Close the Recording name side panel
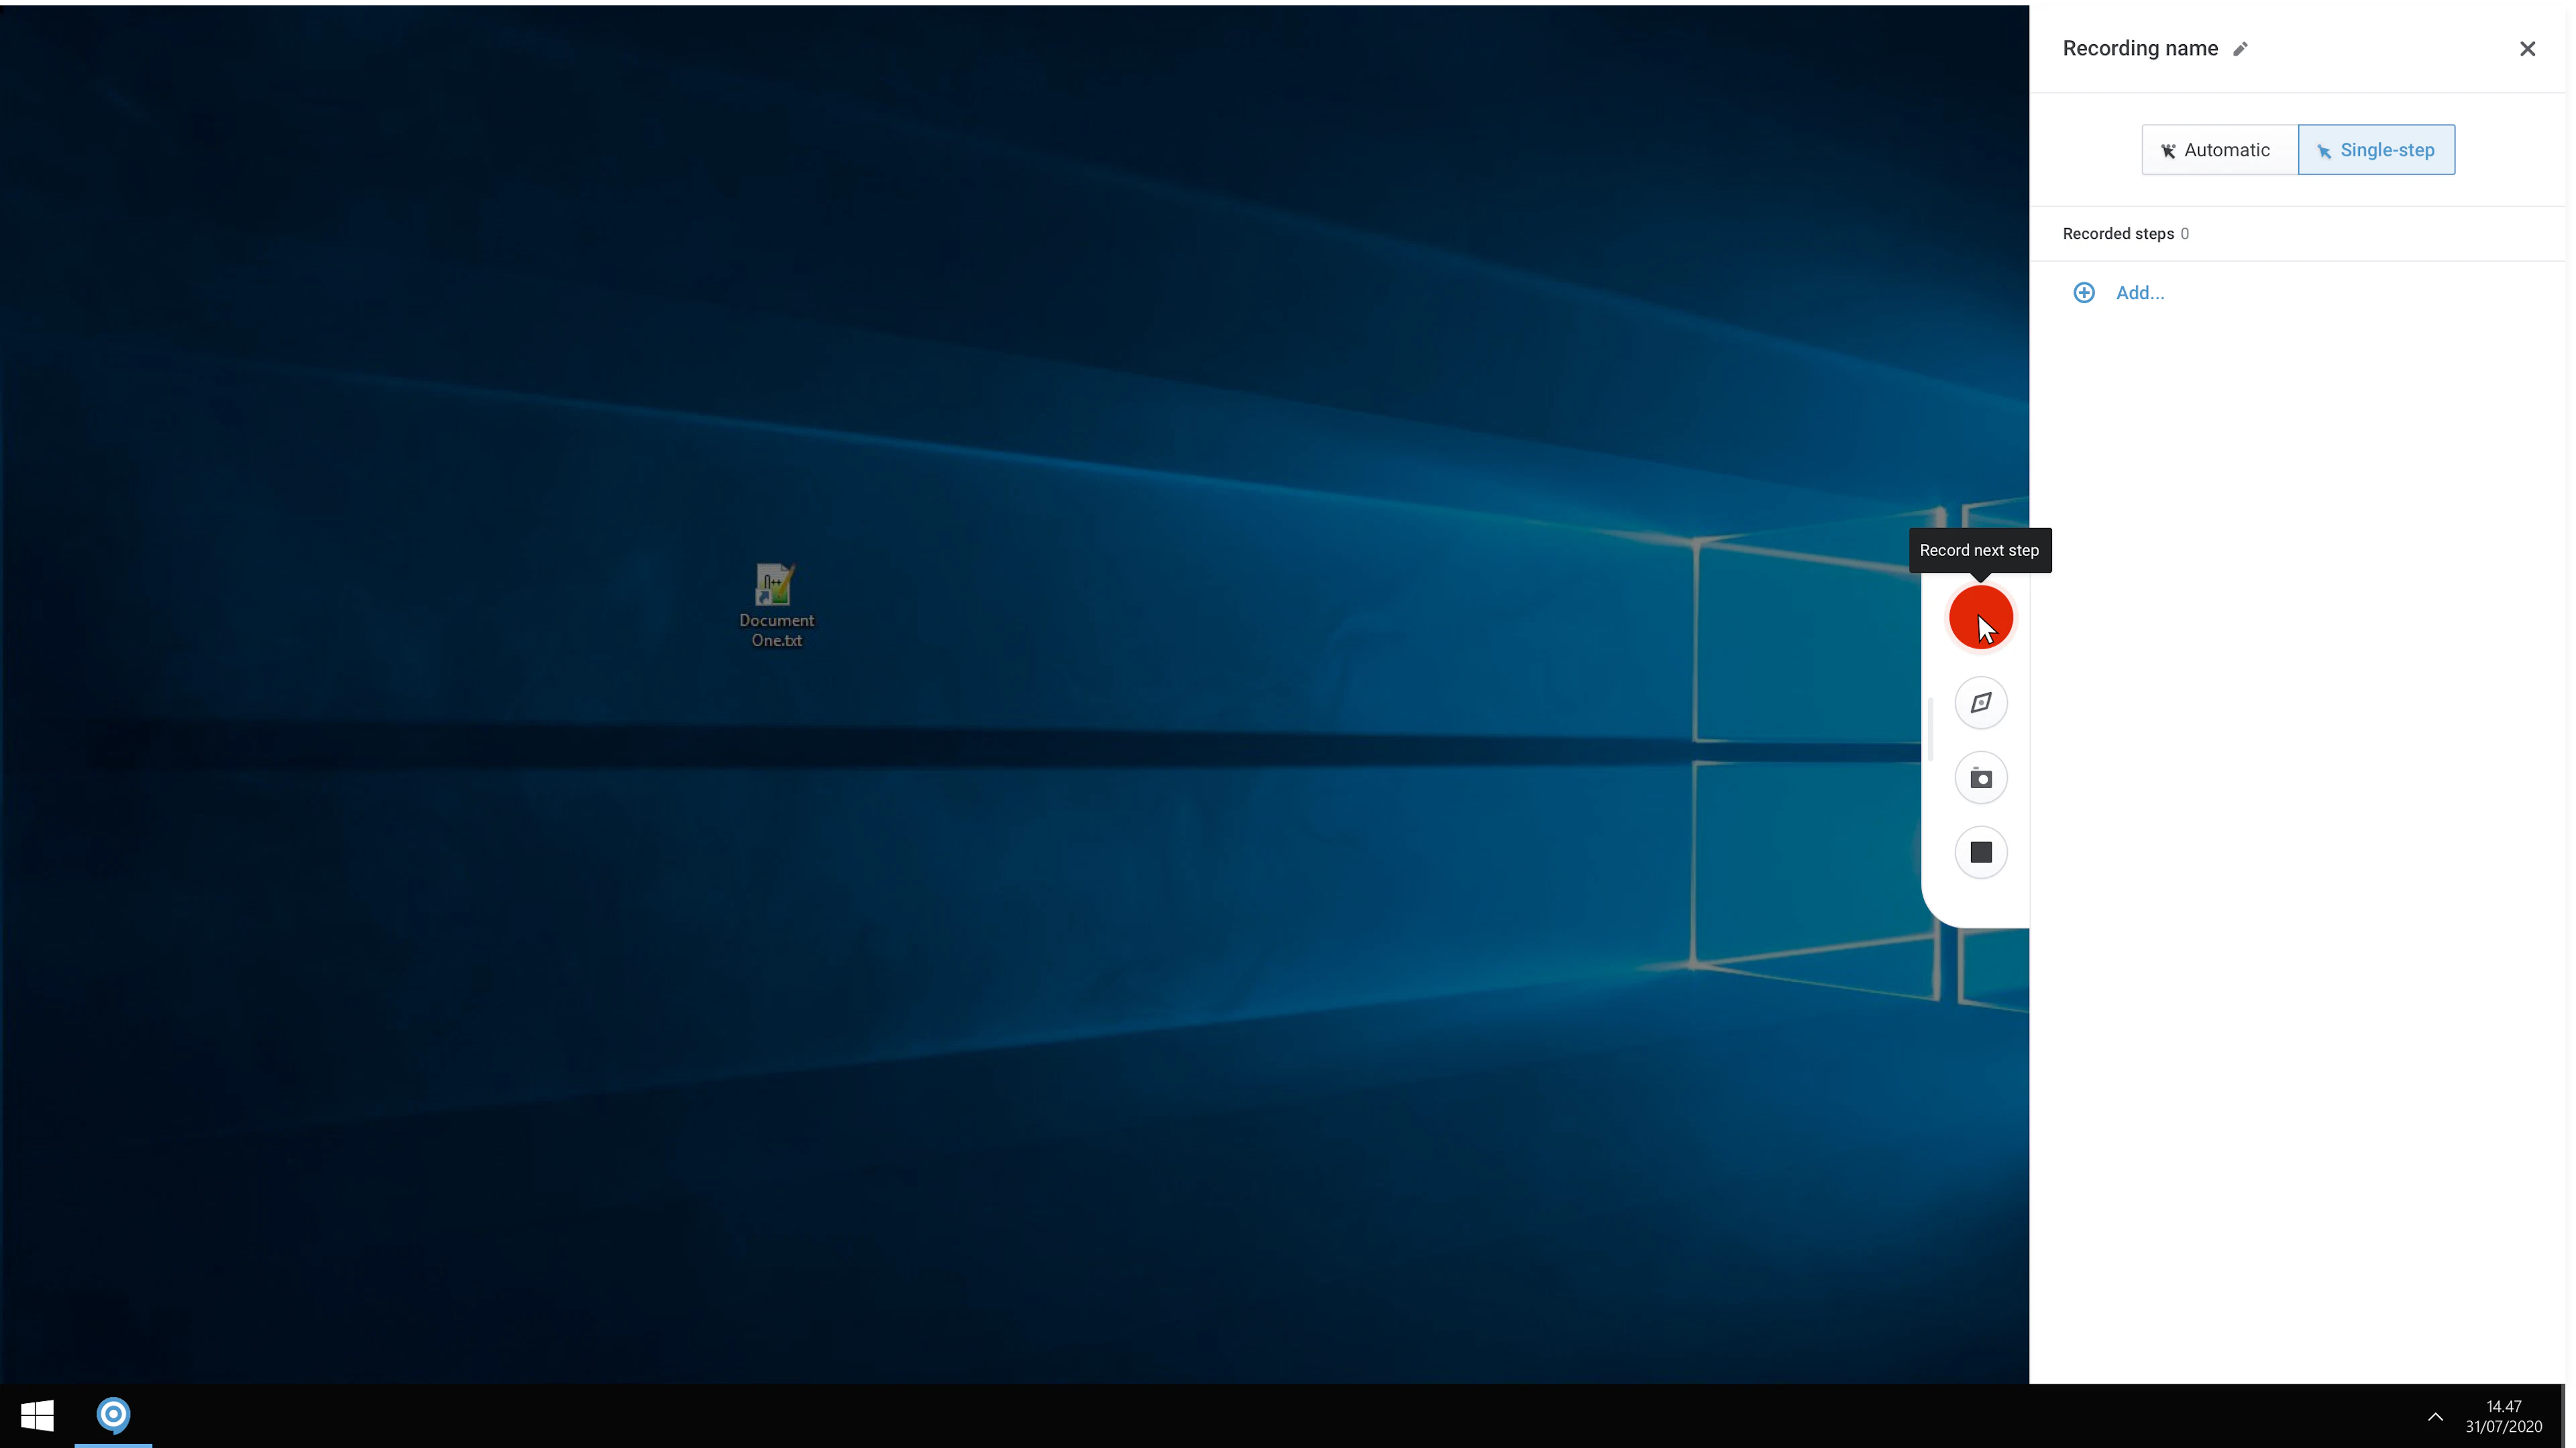The width and height of the screenshot is (2576, 1448). click(x=2528, y=48)
